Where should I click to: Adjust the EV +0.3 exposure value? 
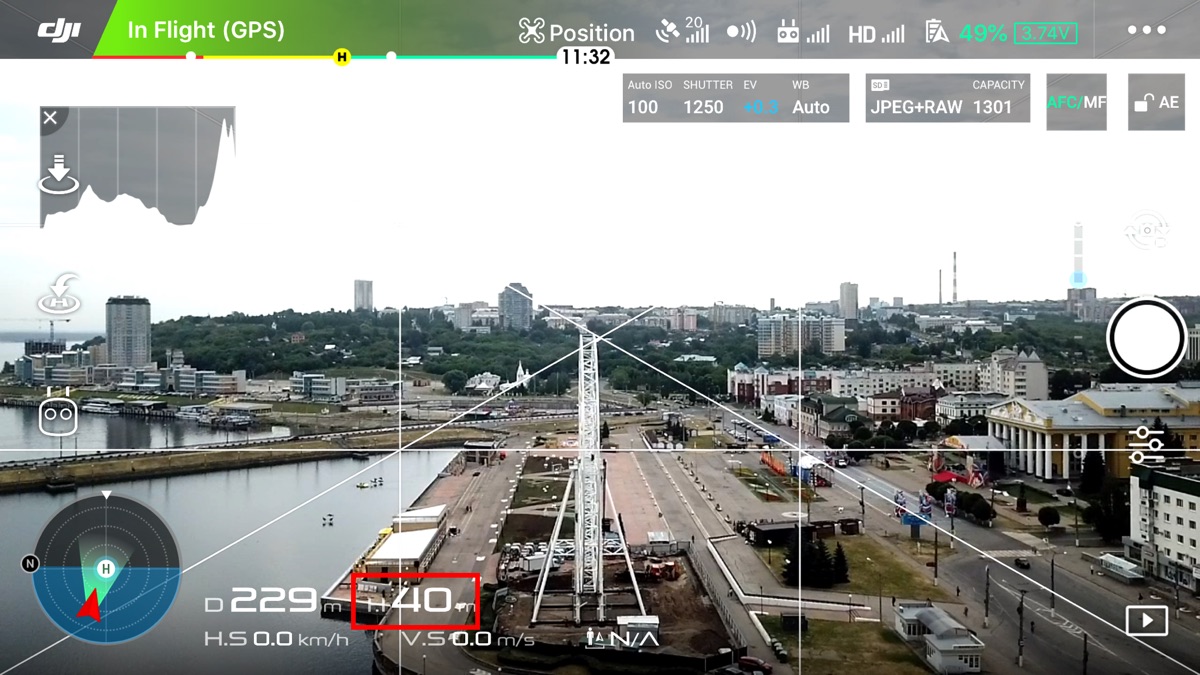pos(761,98)
